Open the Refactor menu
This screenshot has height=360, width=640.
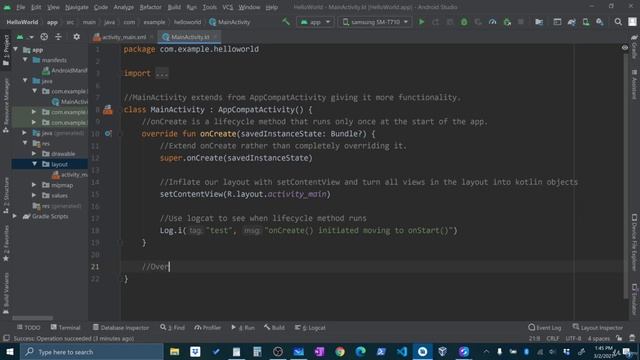click(x=150, y=7)
